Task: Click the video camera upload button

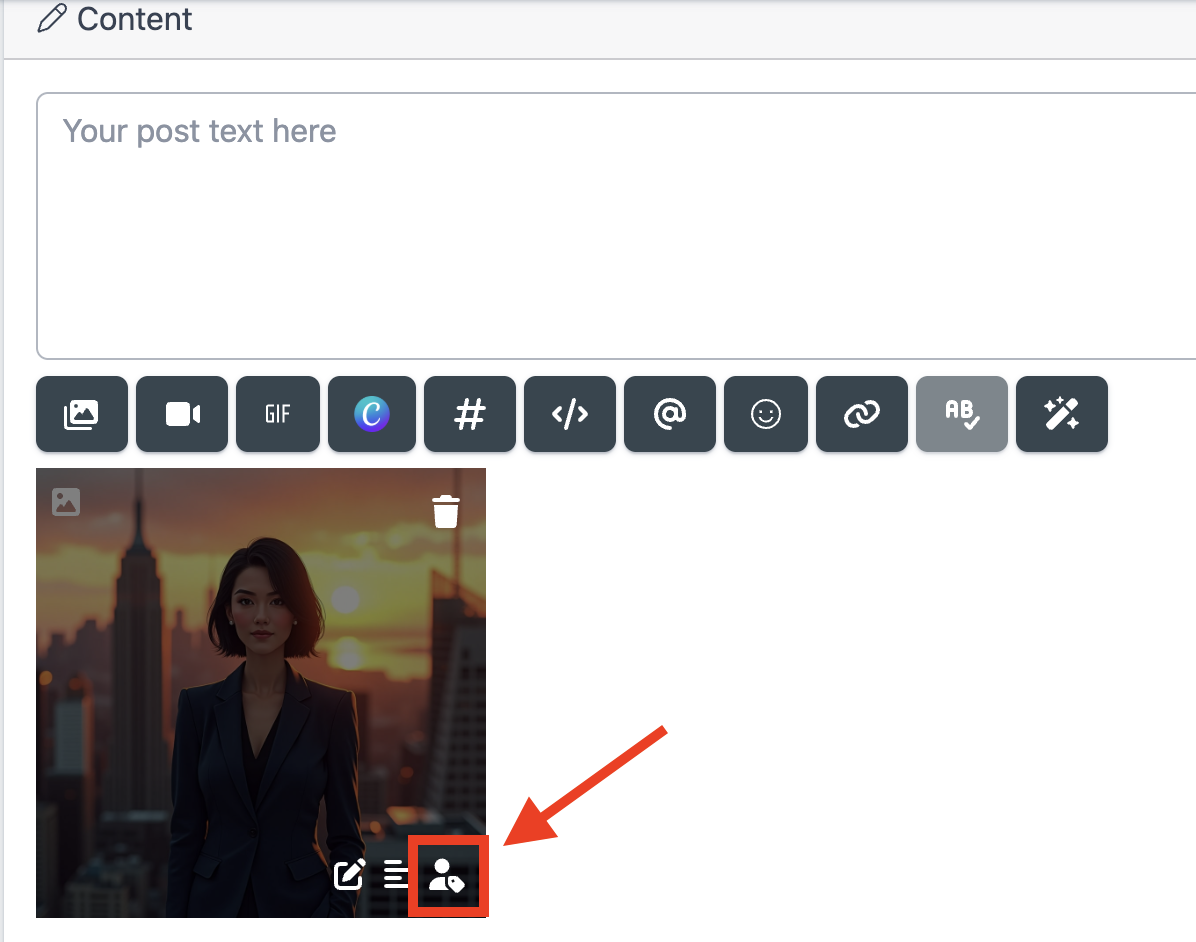Action: (182, 414)
